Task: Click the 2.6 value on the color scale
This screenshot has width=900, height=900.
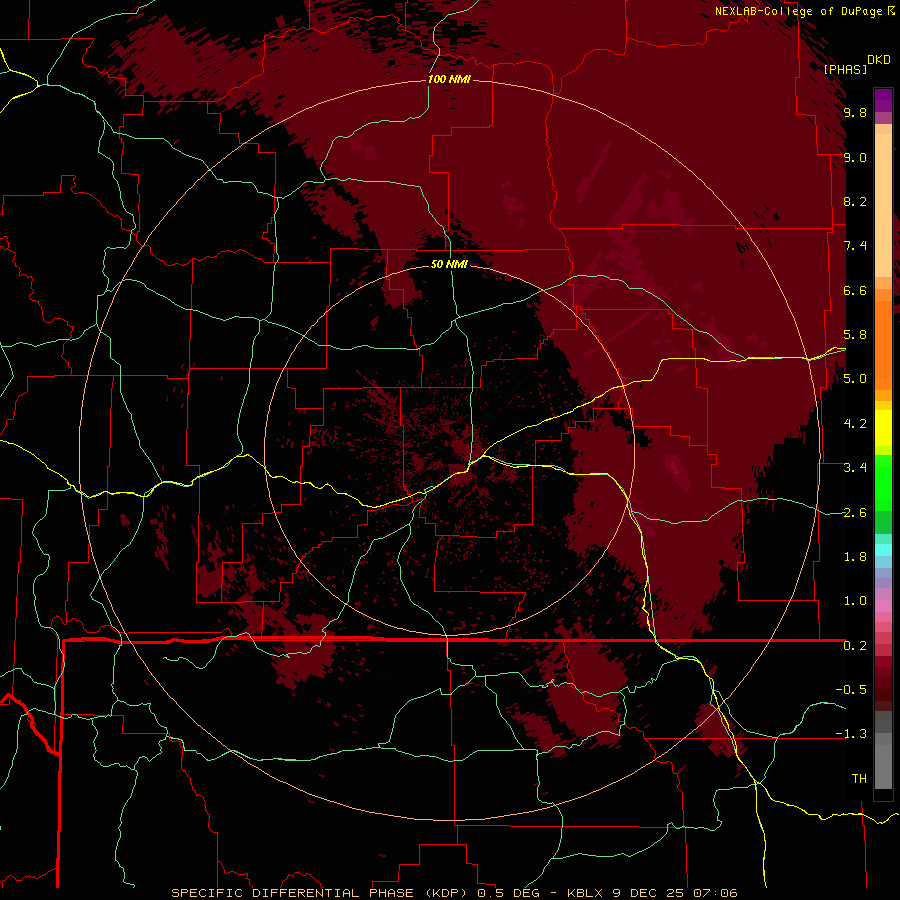Action: point(855,513)
